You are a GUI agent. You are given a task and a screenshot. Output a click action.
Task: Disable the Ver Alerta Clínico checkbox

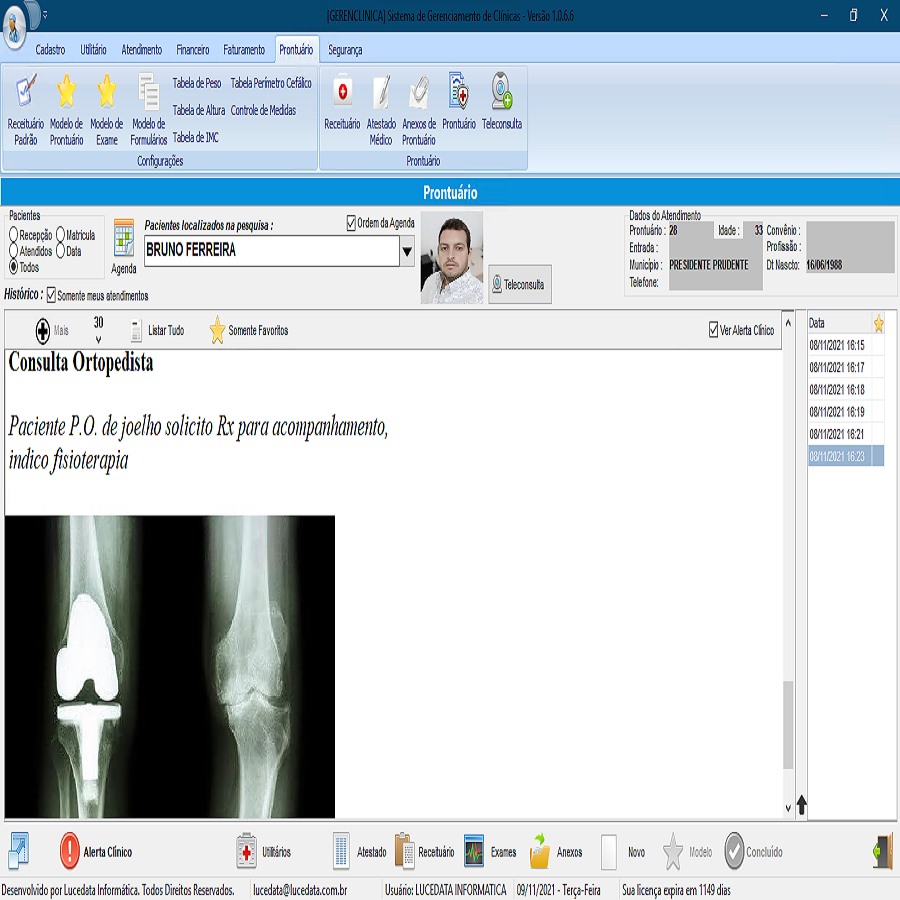click(x=713, y=330)
